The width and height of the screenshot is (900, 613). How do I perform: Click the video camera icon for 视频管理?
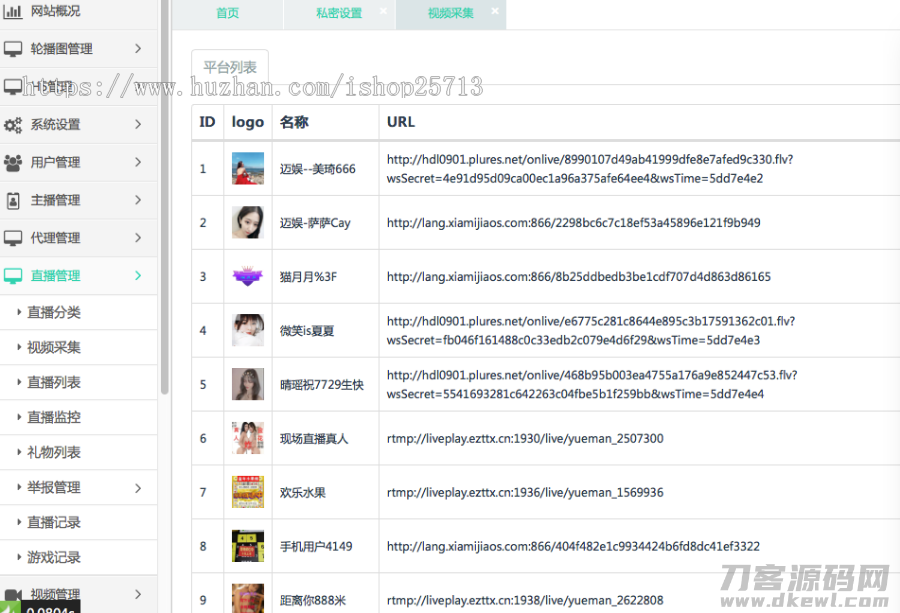point(13,594)
